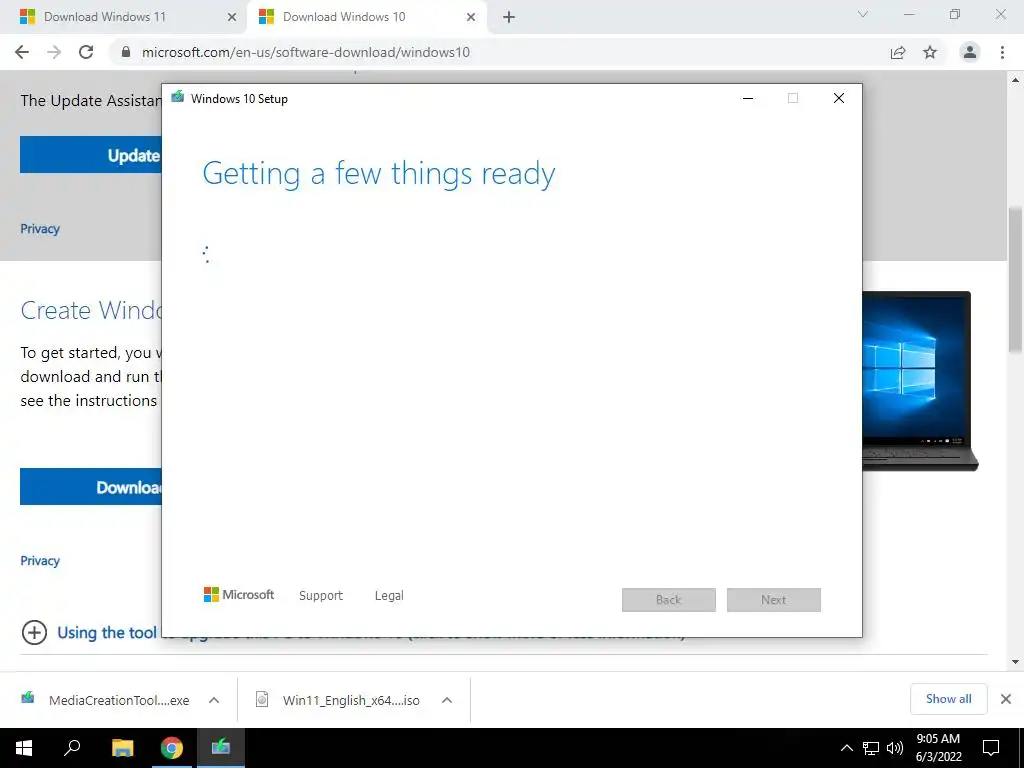1024x768 pixels.
Task: Close the Windows 10 Setup dialog
Action: [839, 98]
